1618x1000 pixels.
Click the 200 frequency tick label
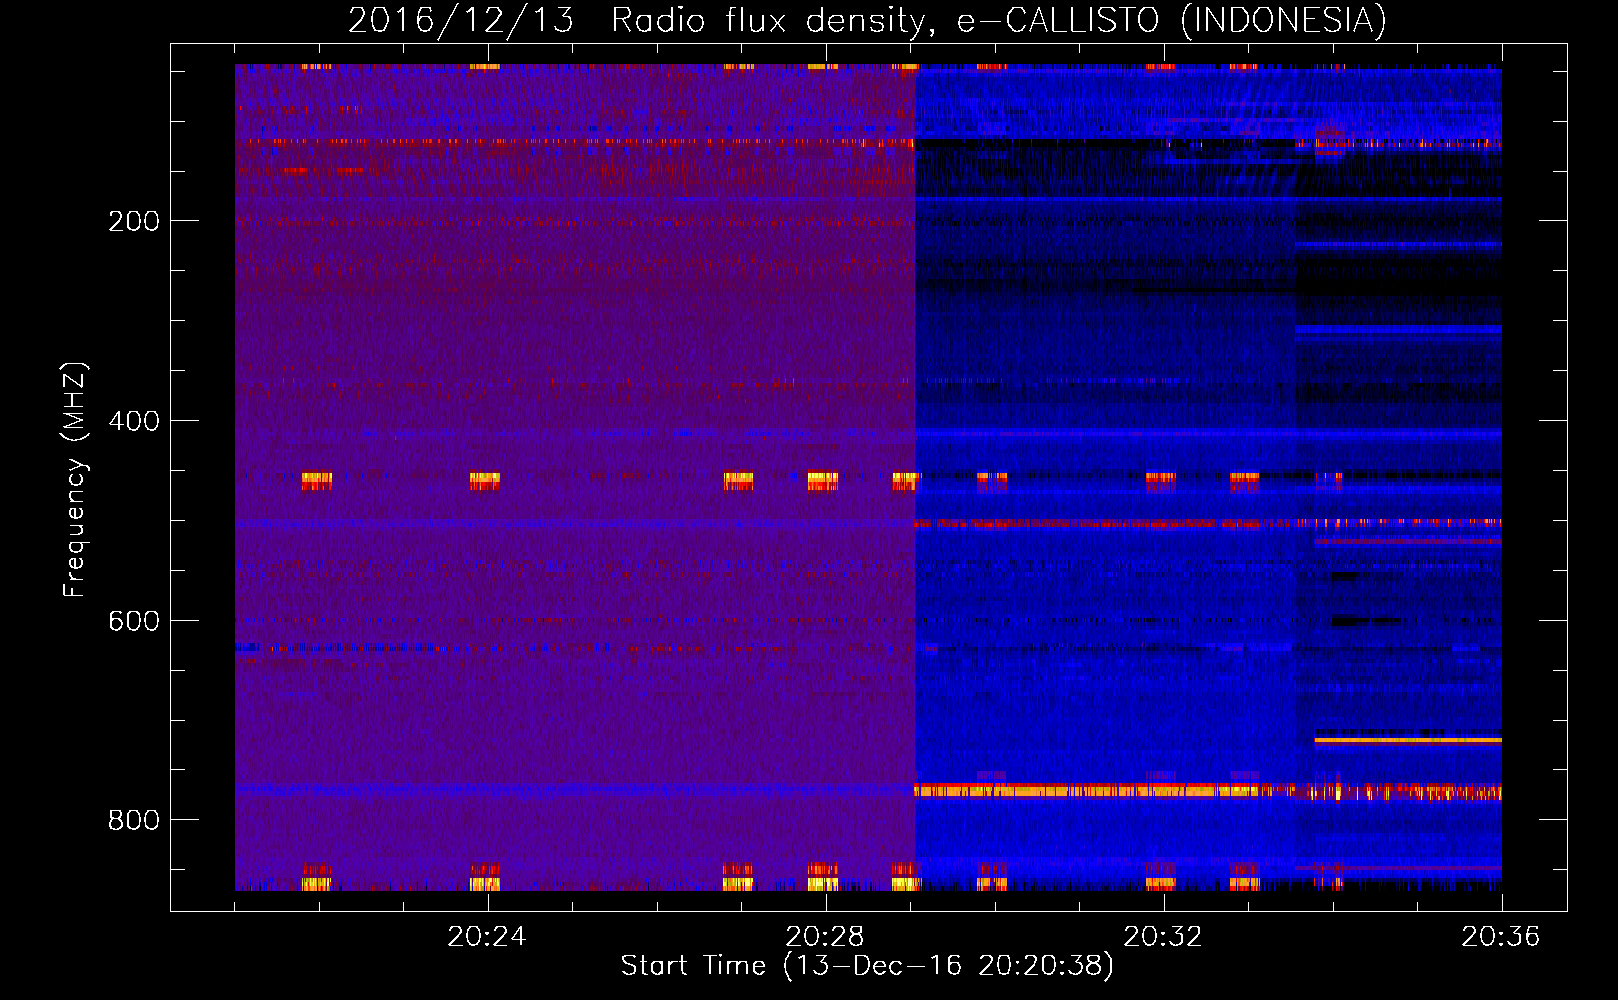133,221
